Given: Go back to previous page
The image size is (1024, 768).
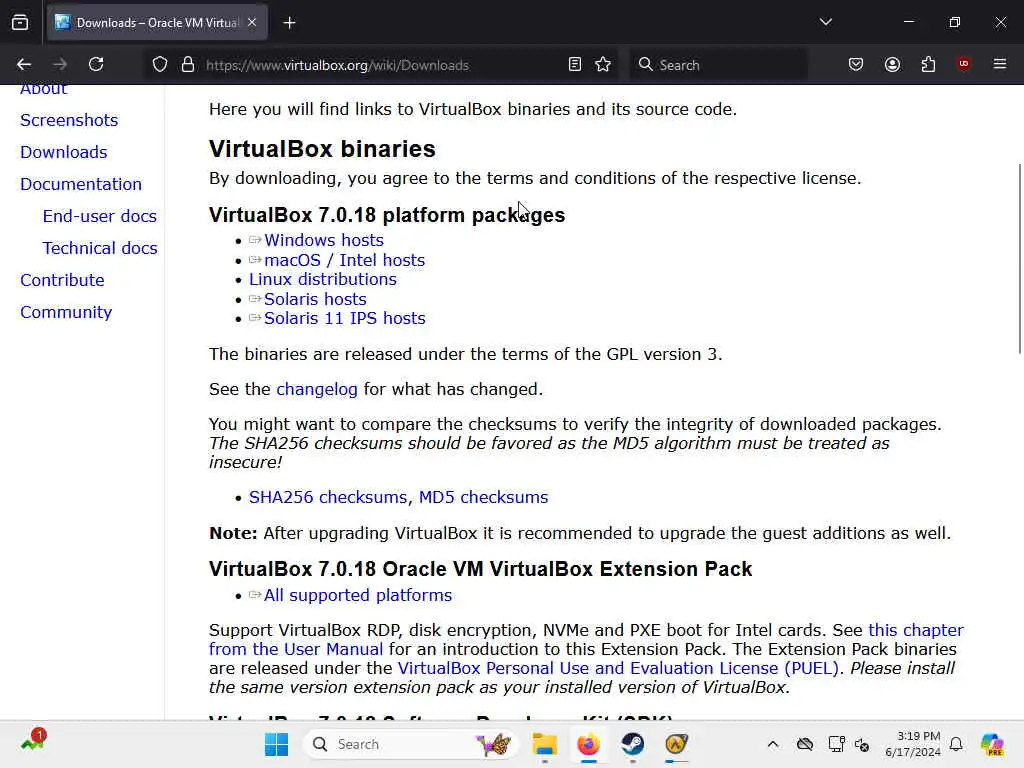Looking at the screenshot, I should (24, 65).
